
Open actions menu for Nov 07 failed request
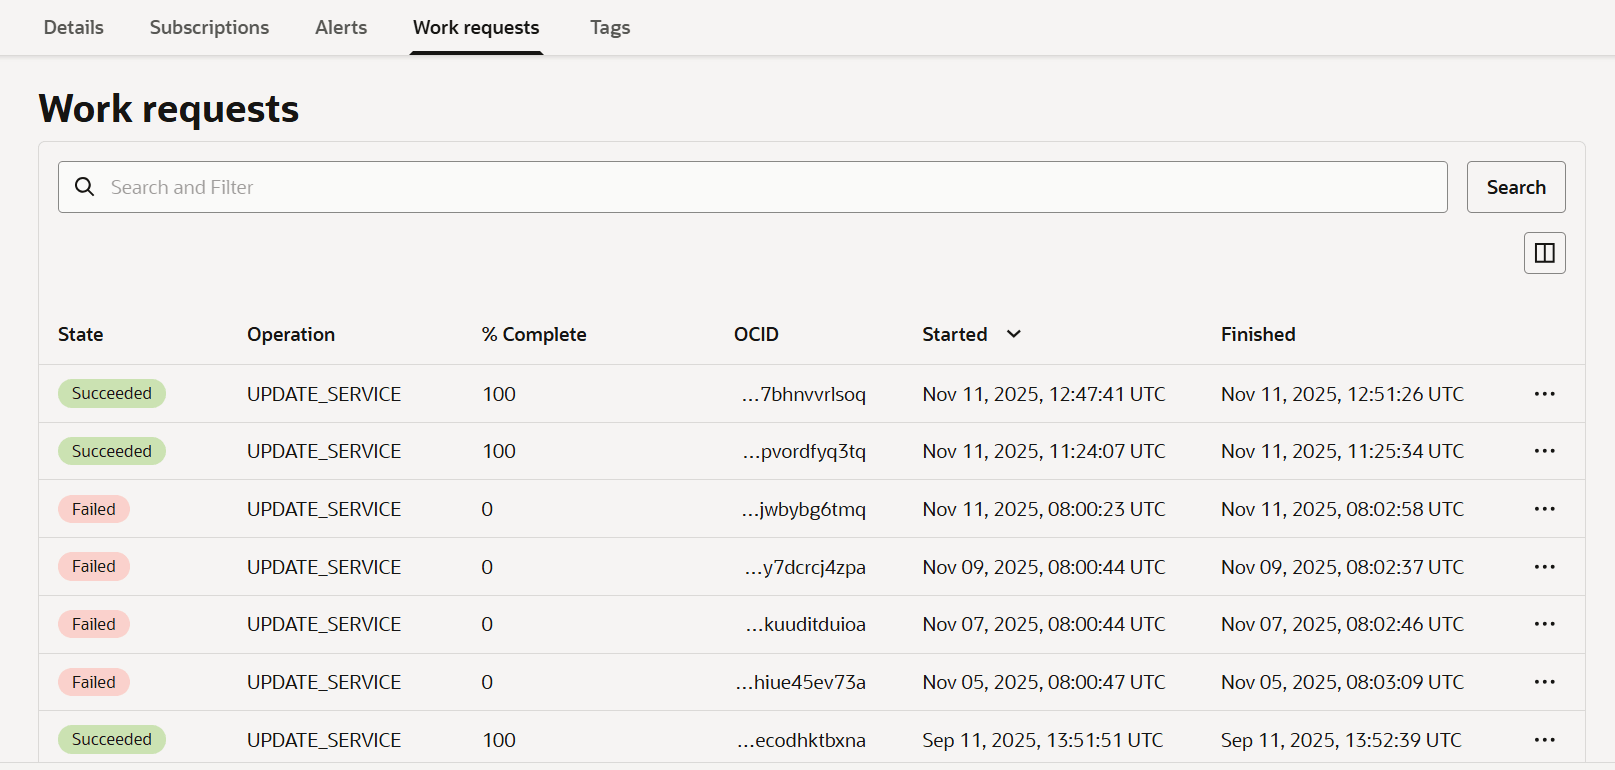click(x=1544, y=624)
